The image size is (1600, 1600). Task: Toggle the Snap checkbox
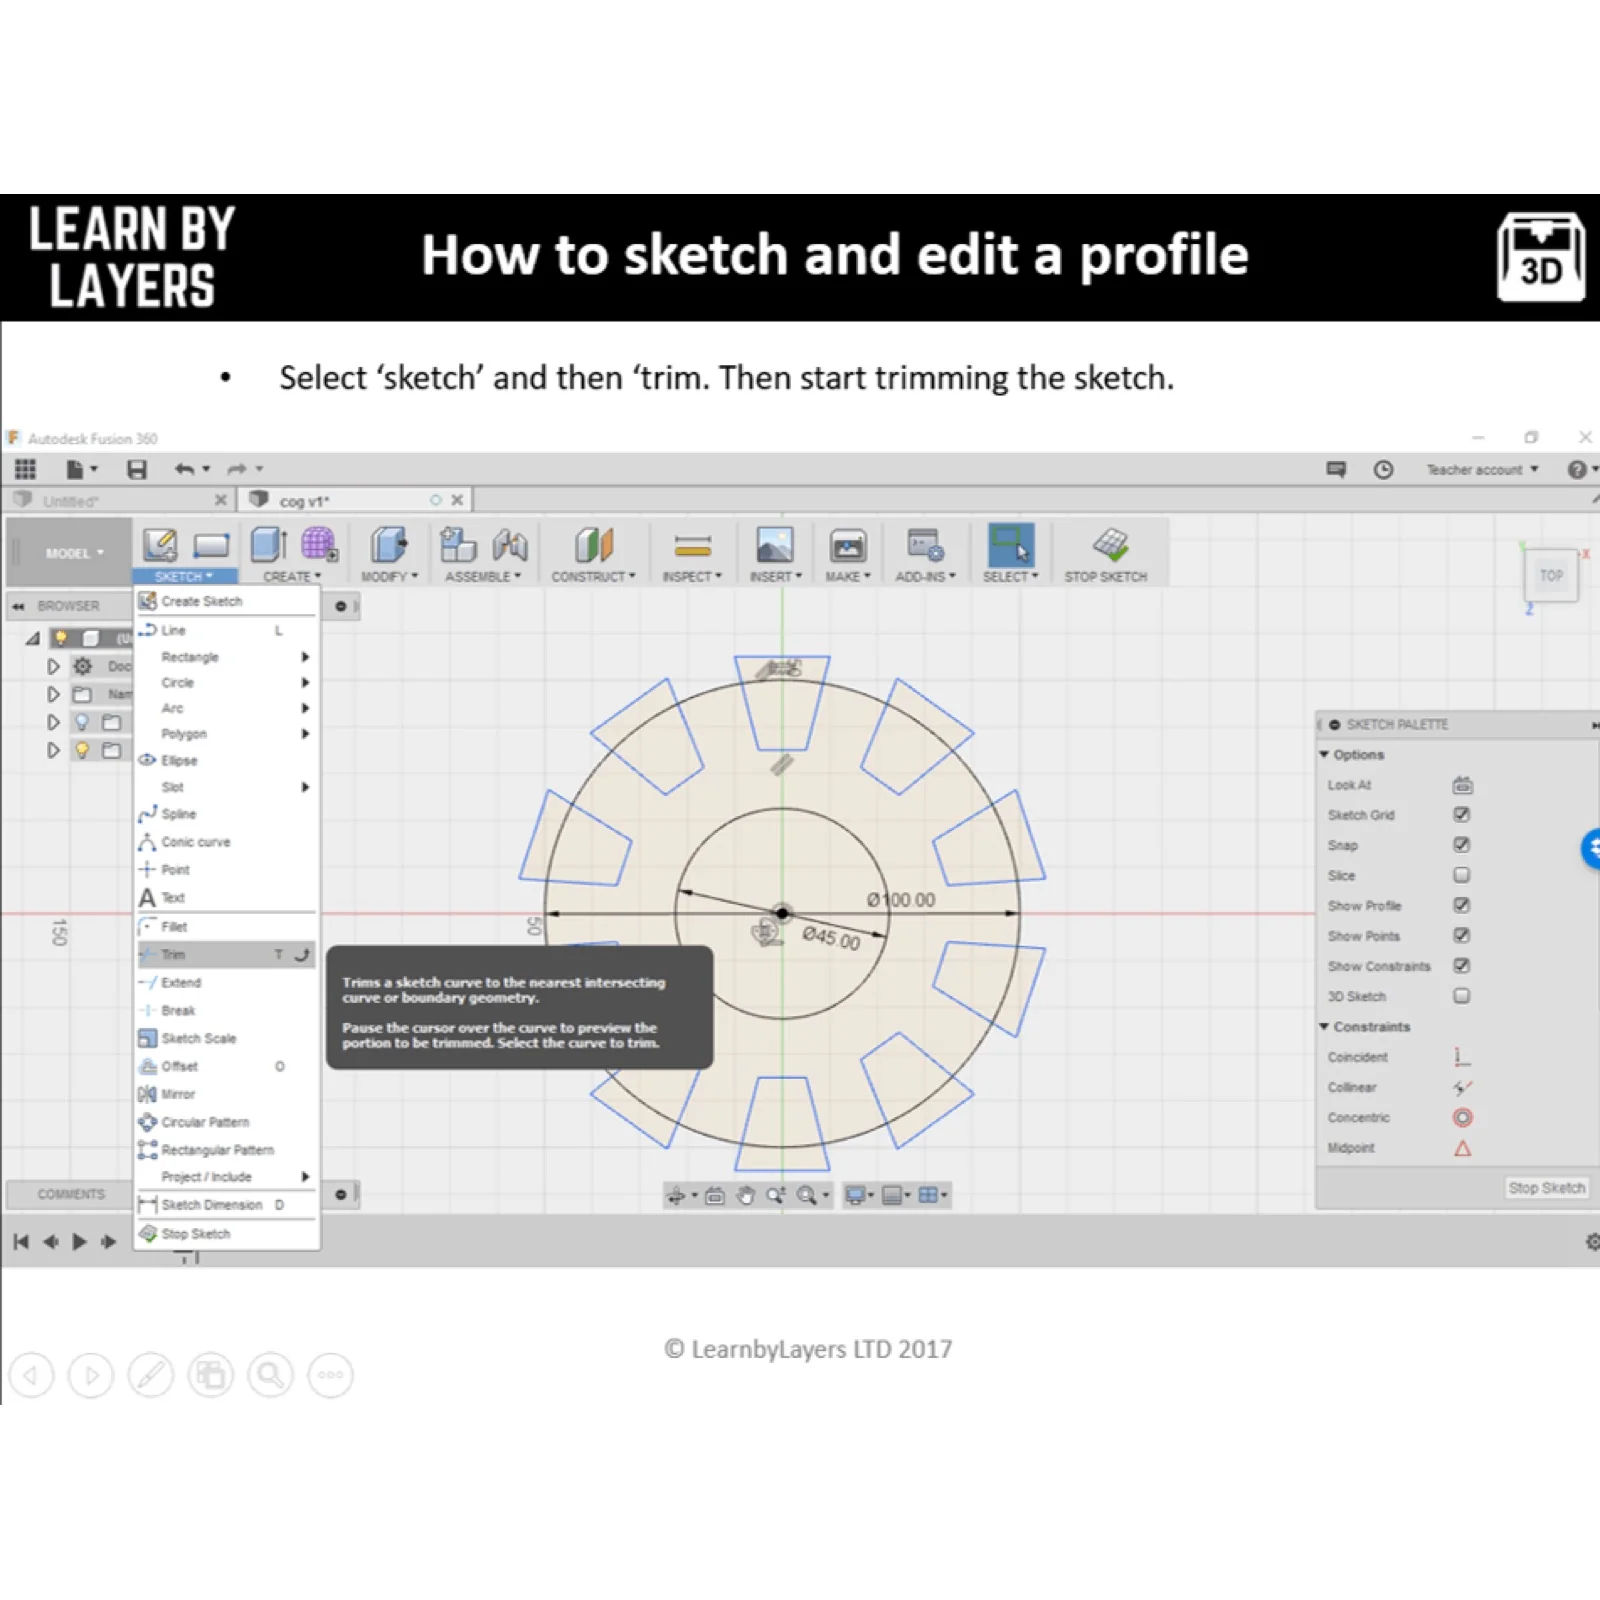(1462, 845)
